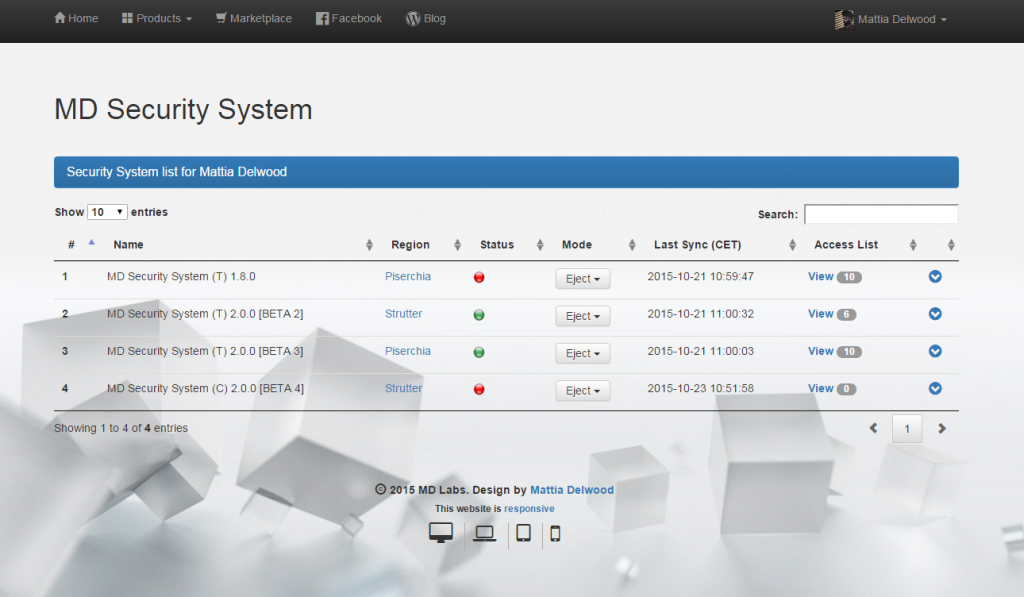This screenshot has height=597, width=1024.
Task: Select MD Security System (C) 2.0.0 [BETA 4] name
Action: click(205, 388)
